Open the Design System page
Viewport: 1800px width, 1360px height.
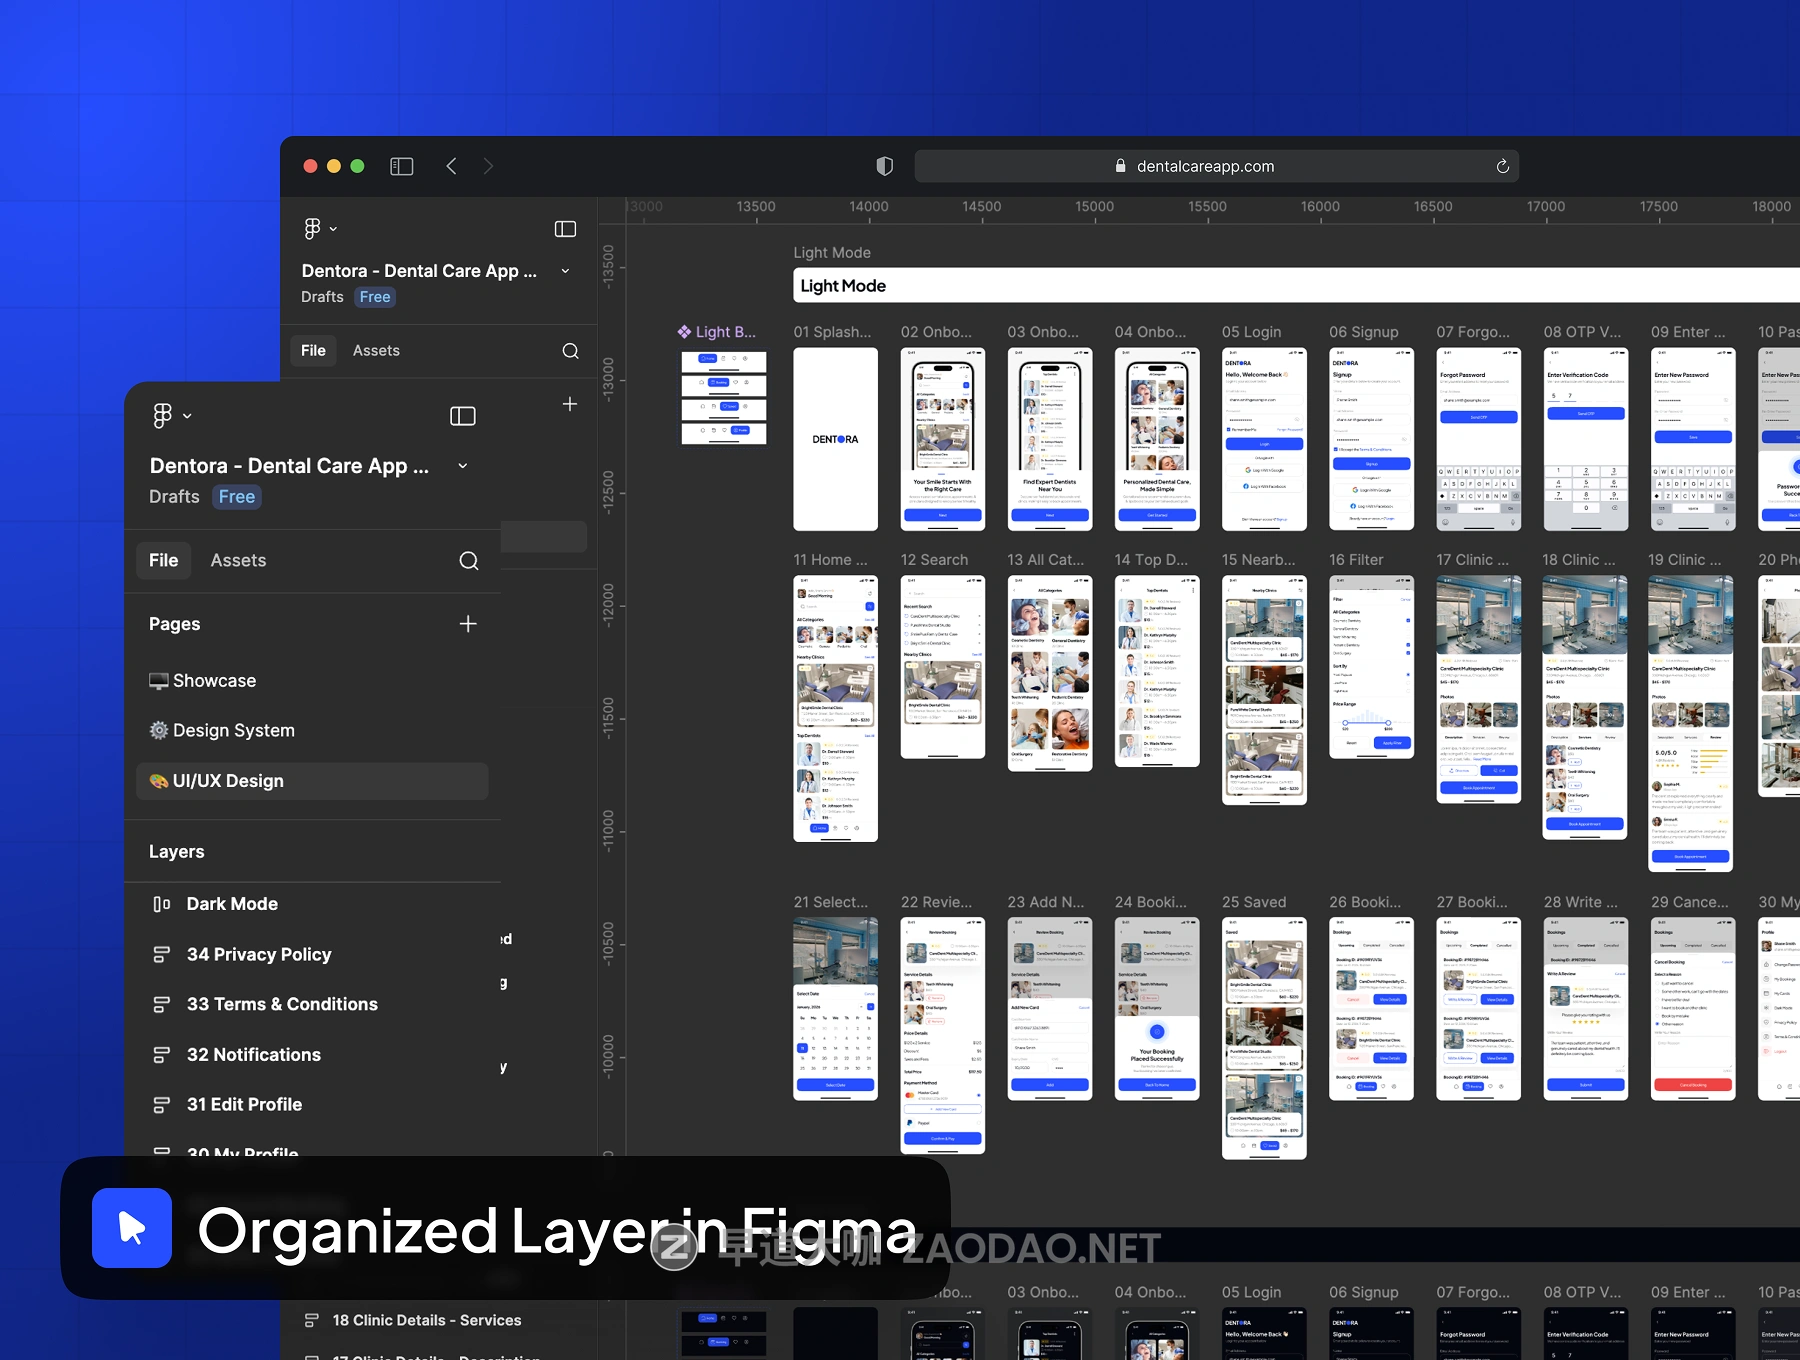tap(233, 731)
